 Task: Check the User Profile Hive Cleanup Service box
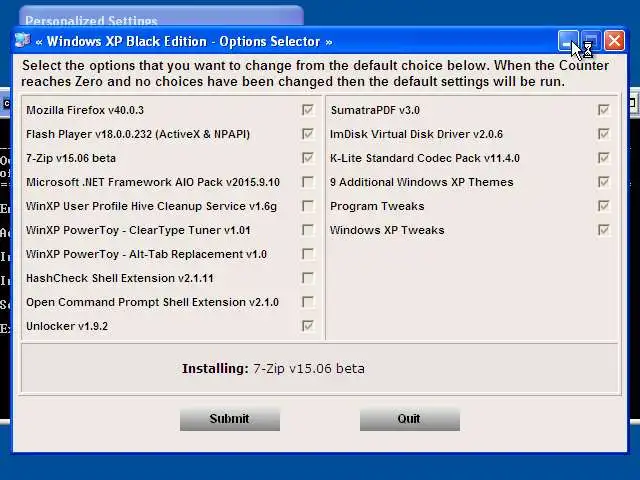click(308, 206)
